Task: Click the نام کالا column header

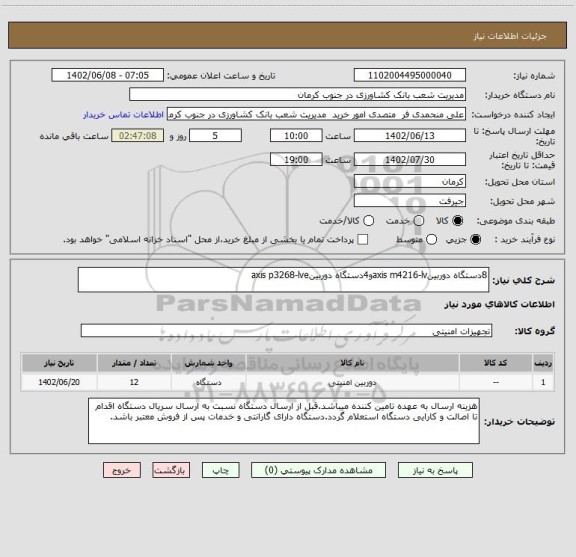Action: pos(352,363)
